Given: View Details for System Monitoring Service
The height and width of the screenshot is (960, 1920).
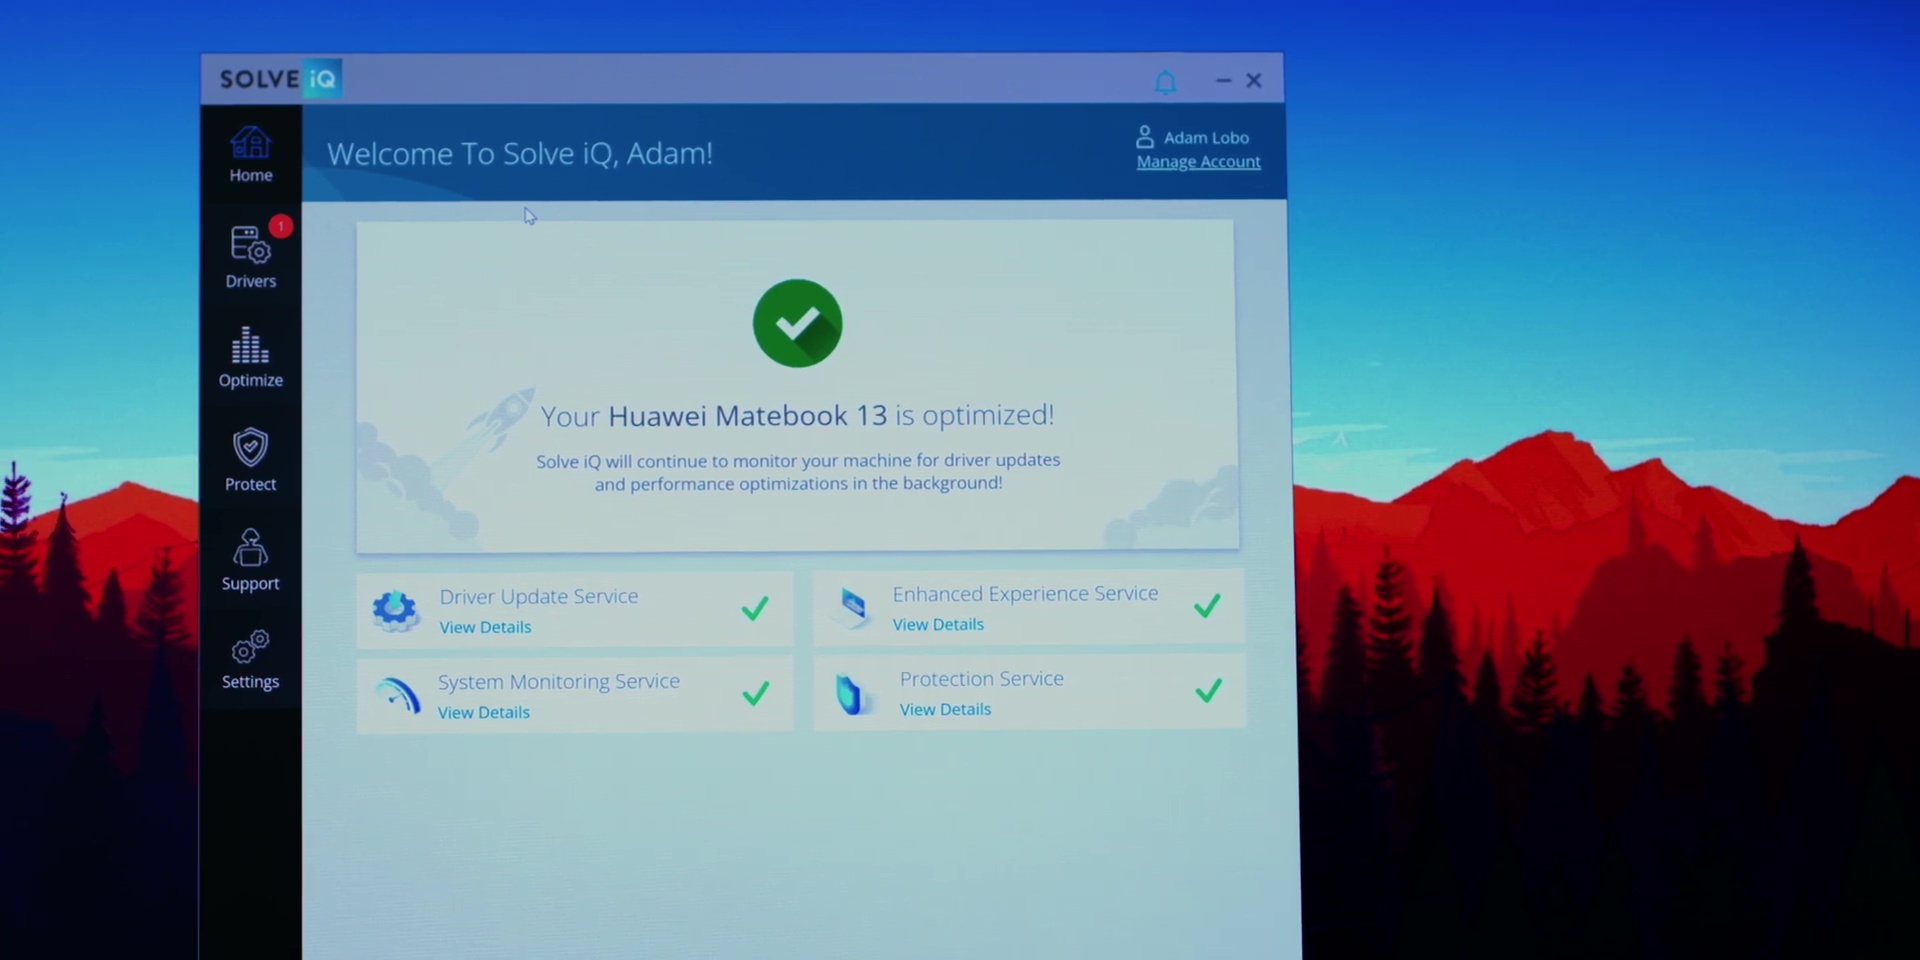Looking at the screenshot, I should [484, 712].
